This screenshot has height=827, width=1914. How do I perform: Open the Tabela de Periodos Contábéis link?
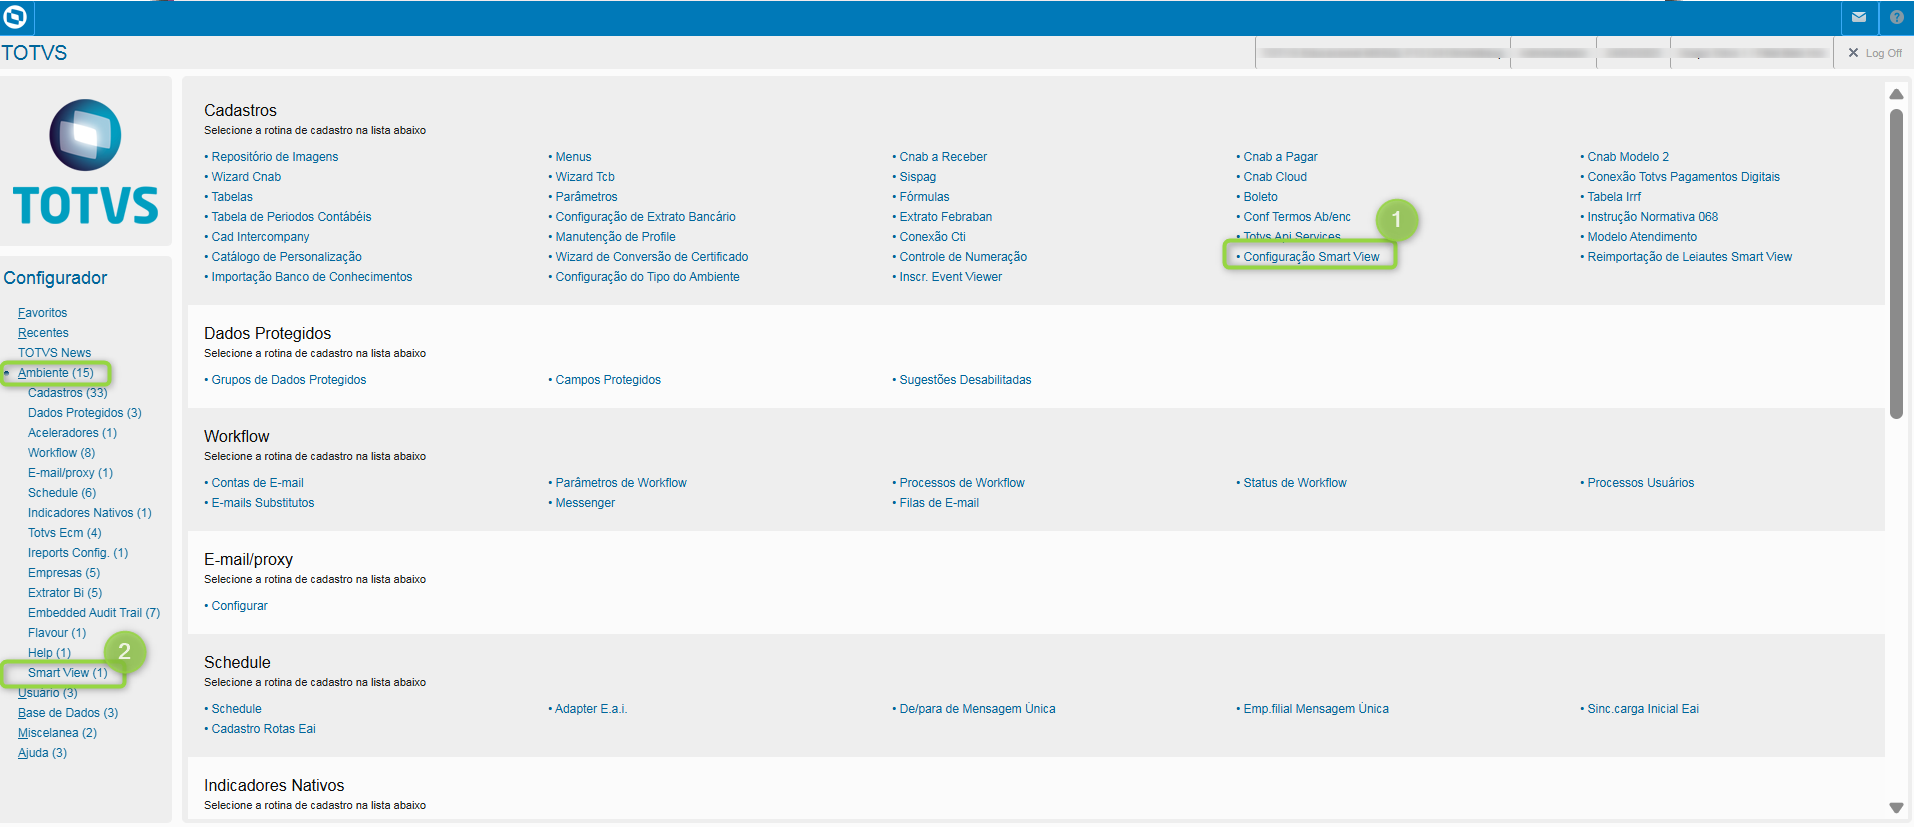[291, 217]
